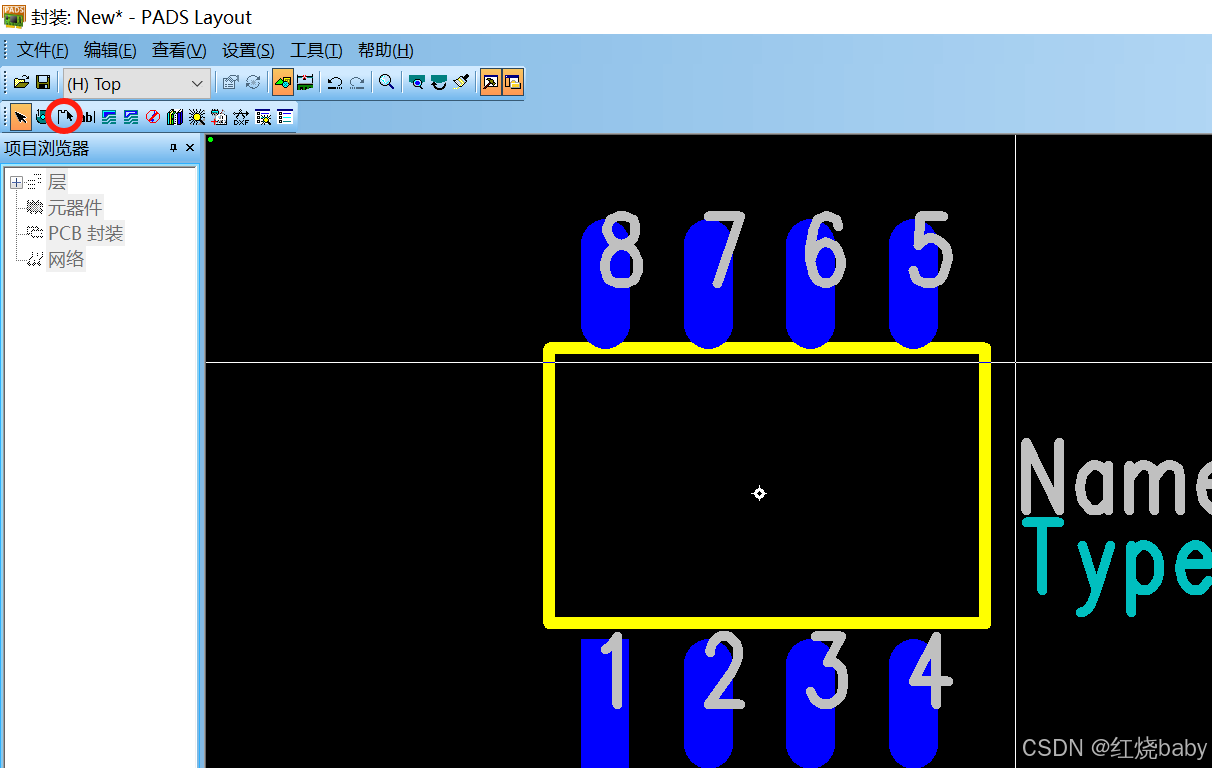Image resolution: width=1212 pixels, height=768 pixels.
Task: Click the paintbrush redraw icon
Action: pyautogui.click(x=460, y=82)
